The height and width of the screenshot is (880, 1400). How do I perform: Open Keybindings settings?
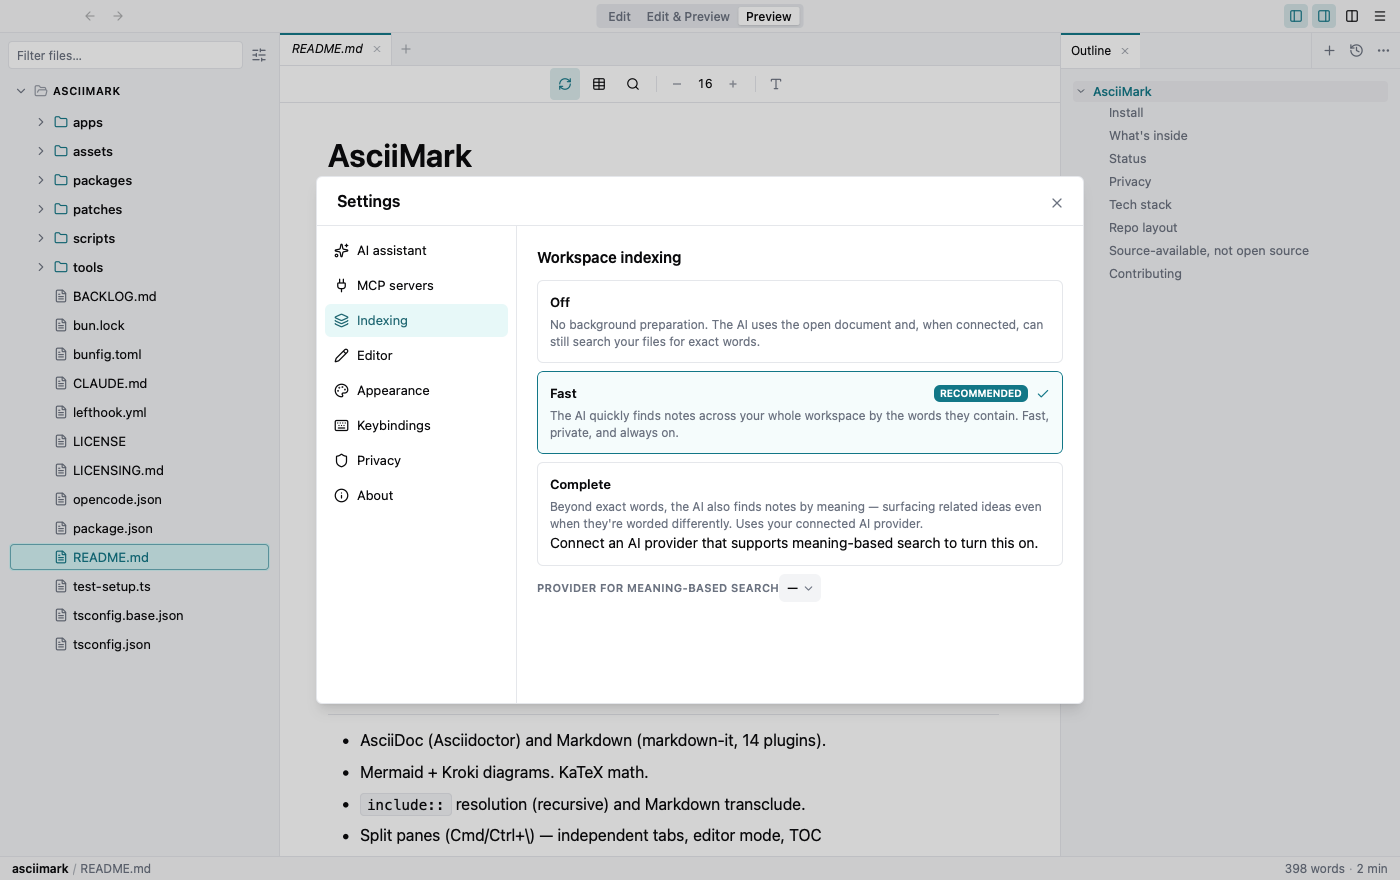(x=416, y=426)
